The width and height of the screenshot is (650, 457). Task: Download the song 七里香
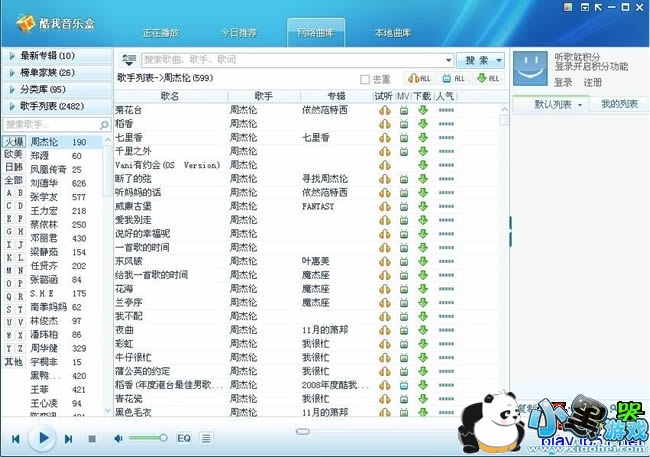(x=423, y=138)
